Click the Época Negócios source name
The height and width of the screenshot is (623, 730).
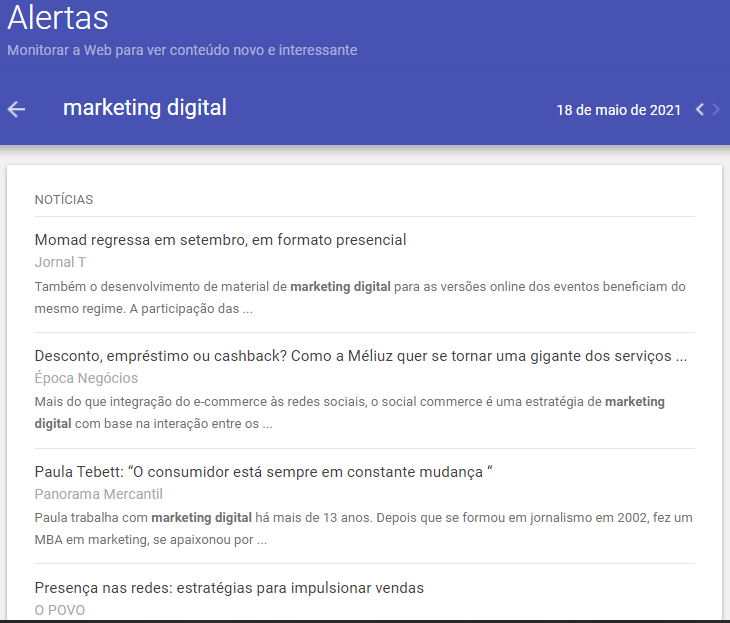[x=86, y=378]
